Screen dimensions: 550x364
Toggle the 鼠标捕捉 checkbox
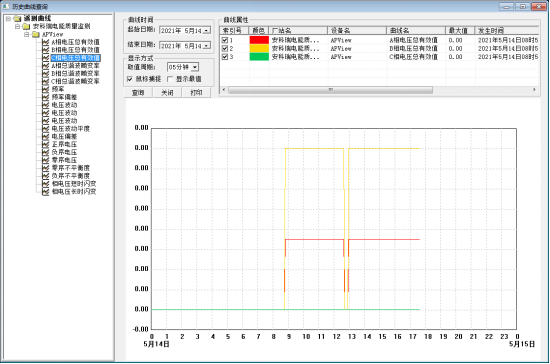[x=130, y=79]
